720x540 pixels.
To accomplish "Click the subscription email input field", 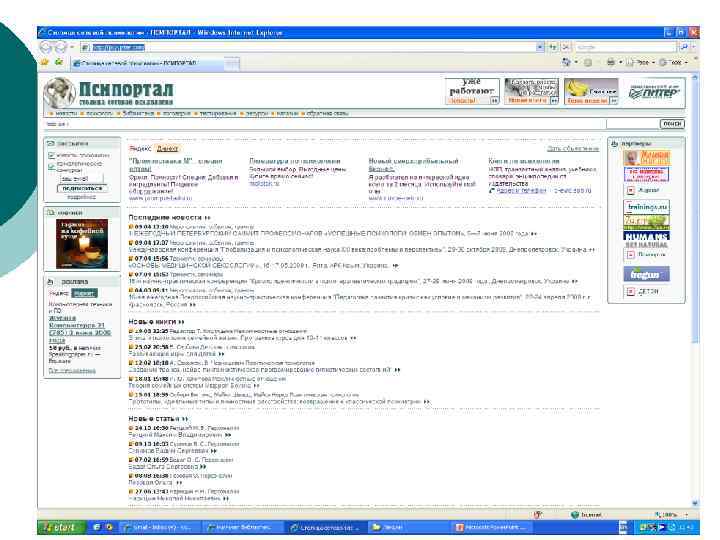I will click(x=80, y=179).
